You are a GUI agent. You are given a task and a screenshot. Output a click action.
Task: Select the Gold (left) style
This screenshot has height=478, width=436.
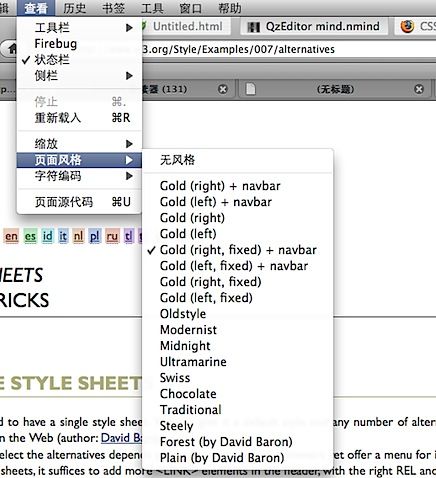pos(237,234)
